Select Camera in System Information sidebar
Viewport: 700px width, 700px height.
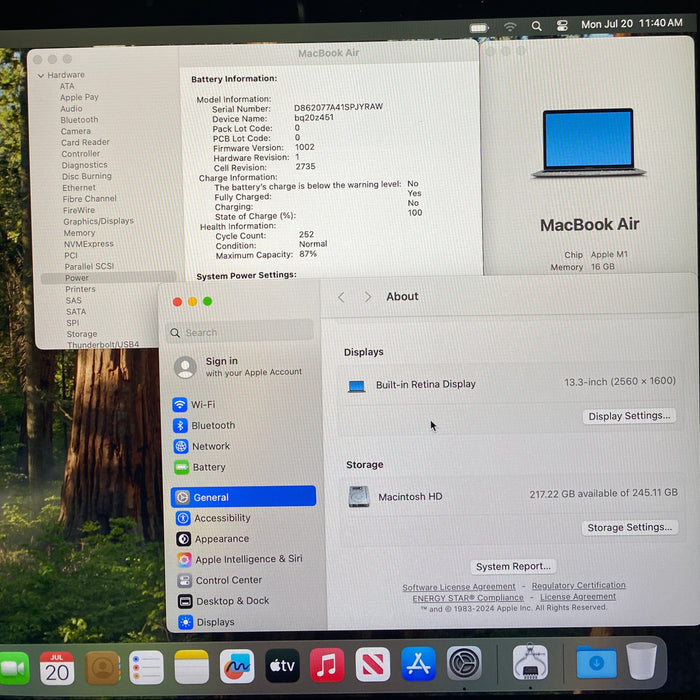tap(75, 131)
